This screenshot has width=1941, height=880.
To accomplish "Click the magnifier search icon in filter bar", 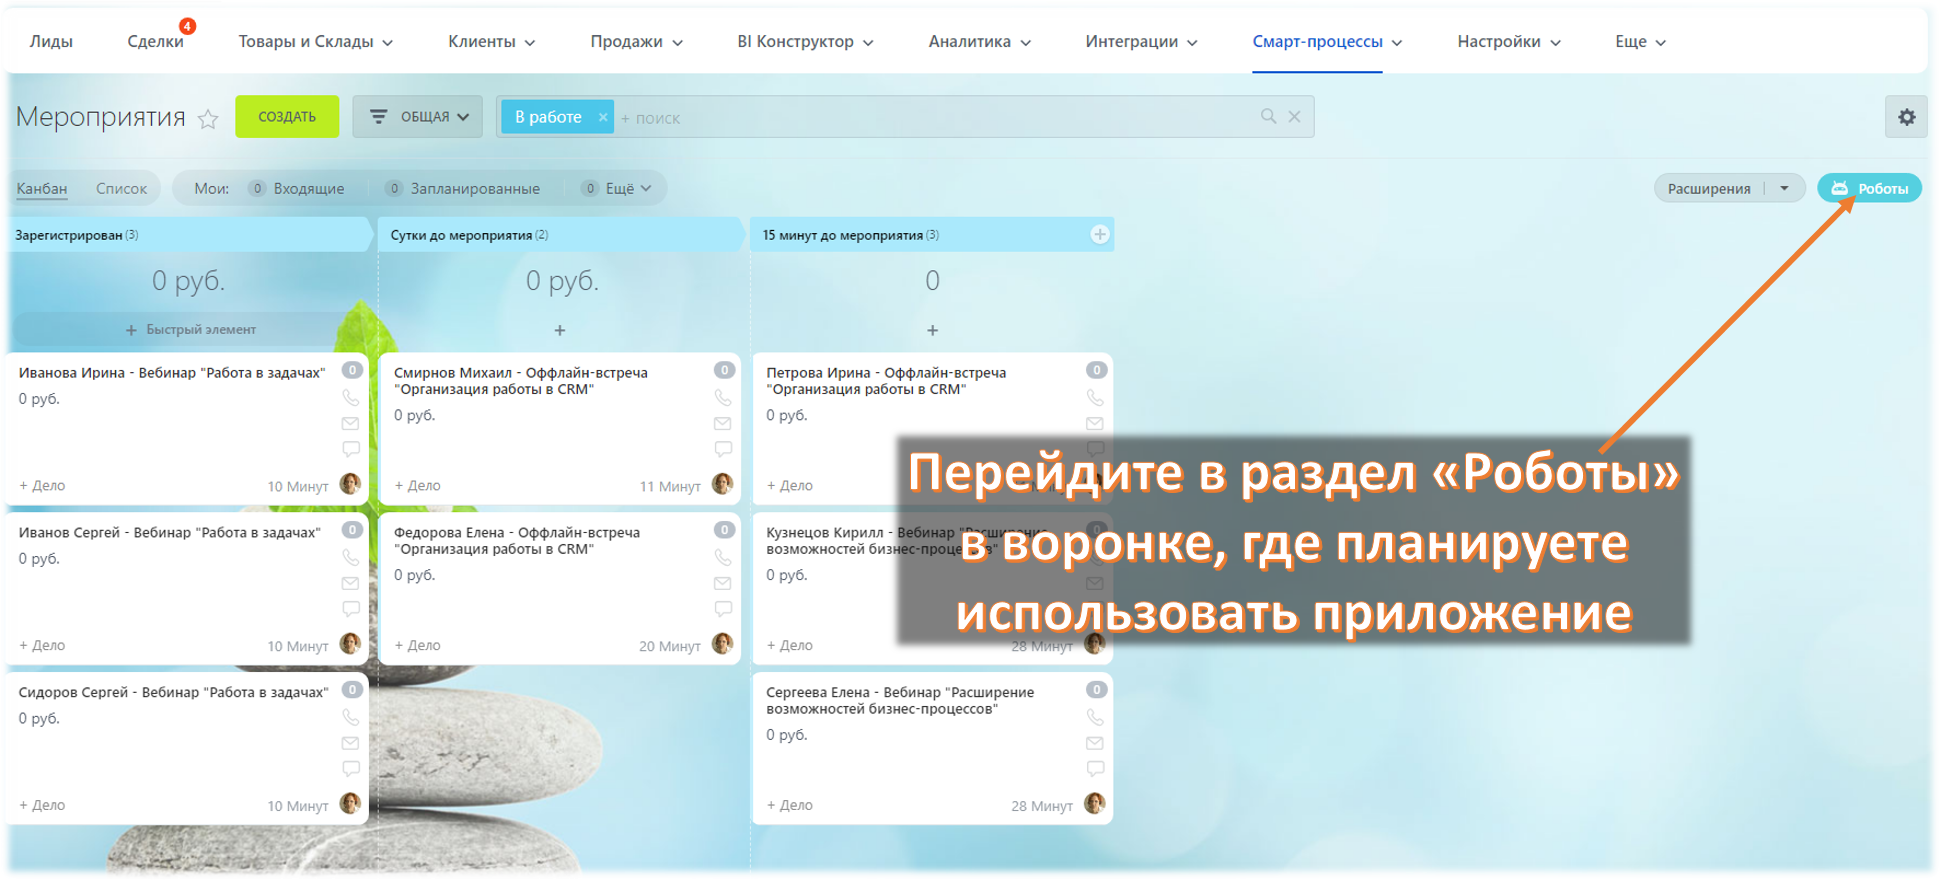I will [x=1268, y=117].
